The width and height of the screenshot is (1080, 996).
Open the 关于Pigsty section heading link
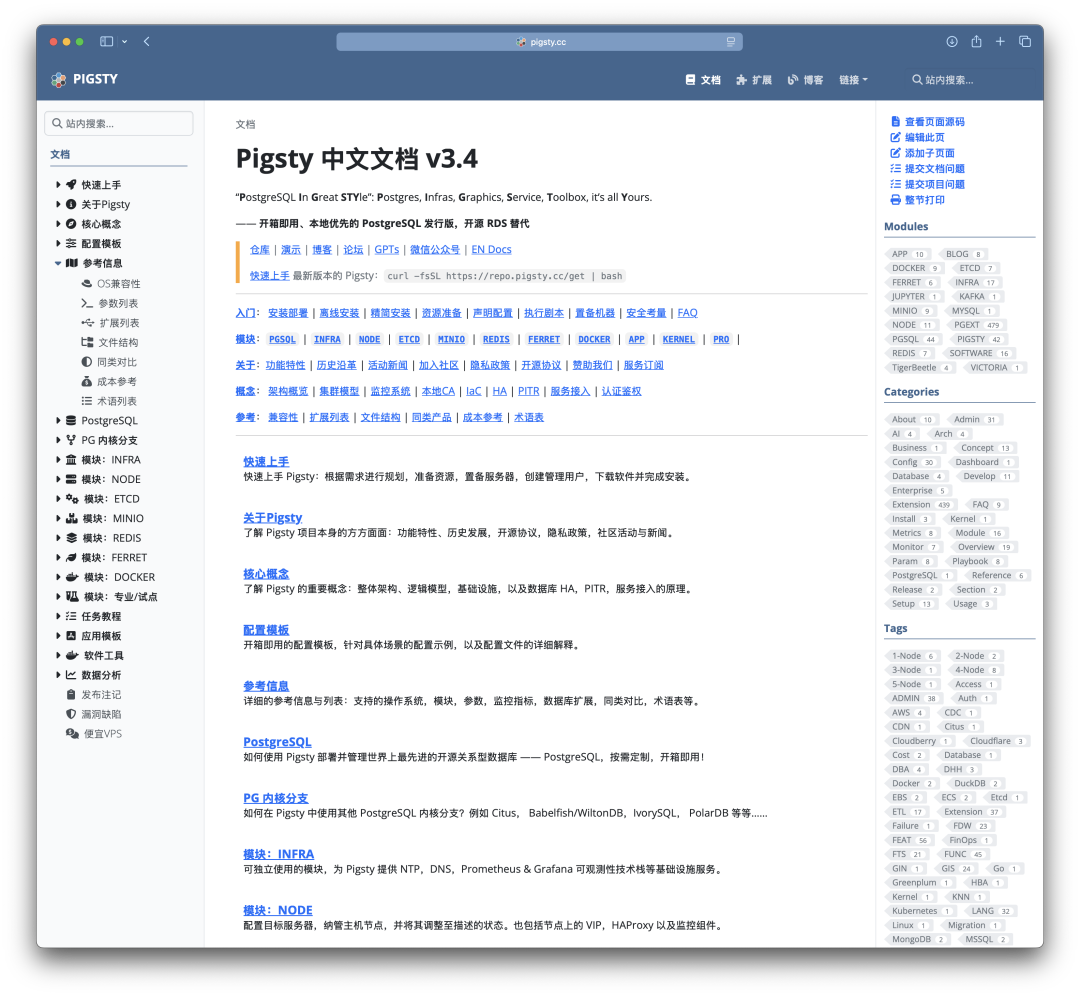pos(273,517)
